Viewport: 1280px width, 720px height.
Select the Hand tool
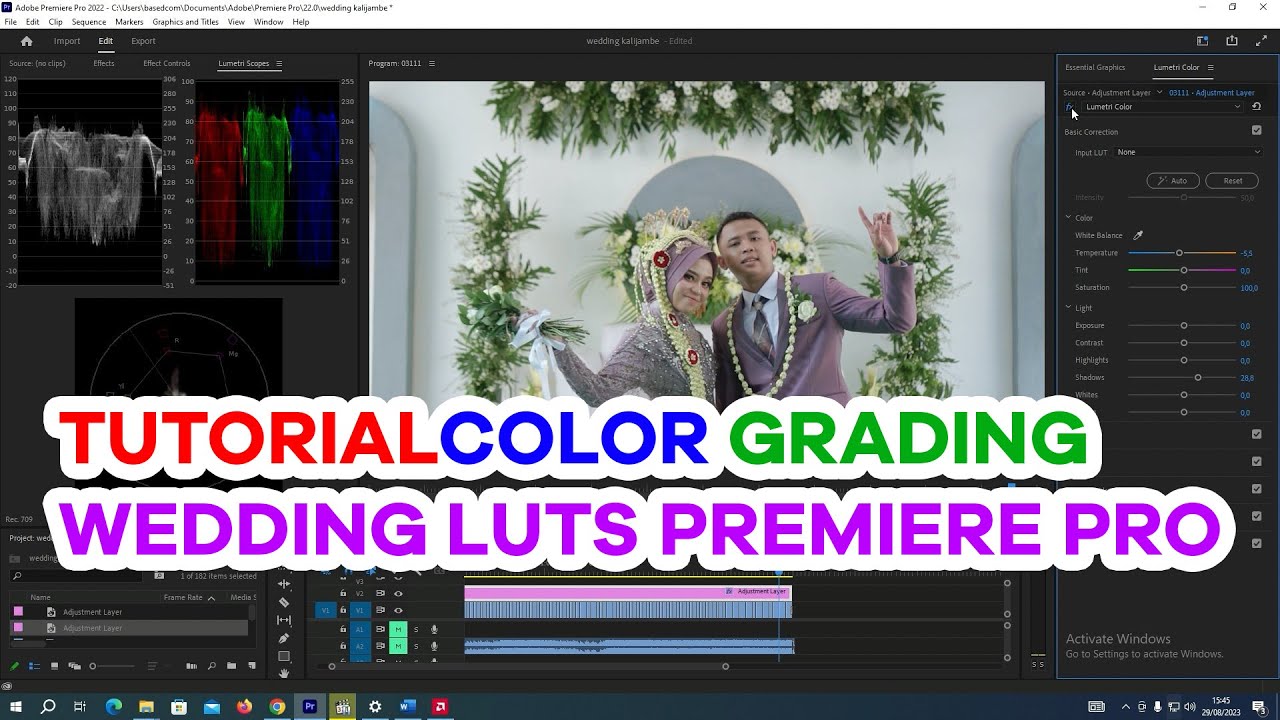pyautogui.click(x=284, y=673)
